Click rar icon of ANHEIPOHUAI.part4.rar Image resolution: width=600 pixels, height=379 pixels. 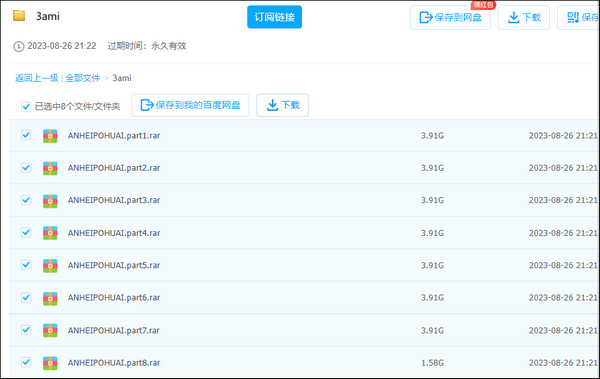[50, 233]
